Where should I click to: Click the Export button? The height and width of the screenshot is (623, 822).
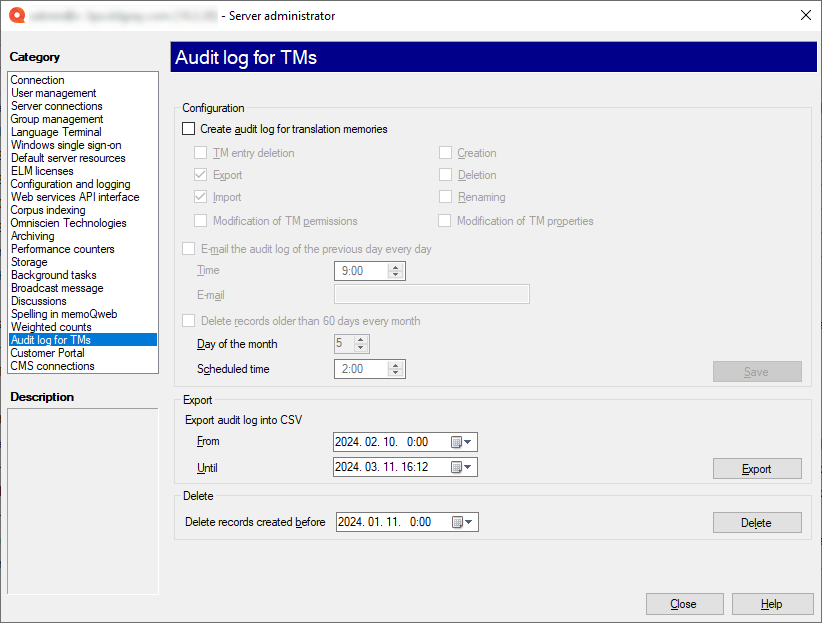[x=756, y=469]
